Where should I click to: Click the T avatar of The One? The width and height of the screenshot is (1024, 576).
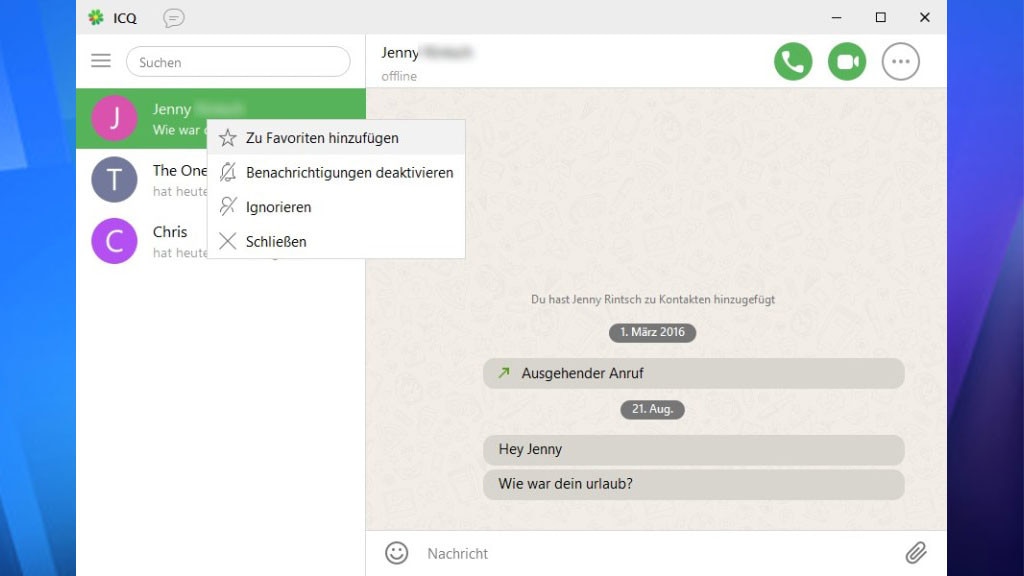pos(114,180)
